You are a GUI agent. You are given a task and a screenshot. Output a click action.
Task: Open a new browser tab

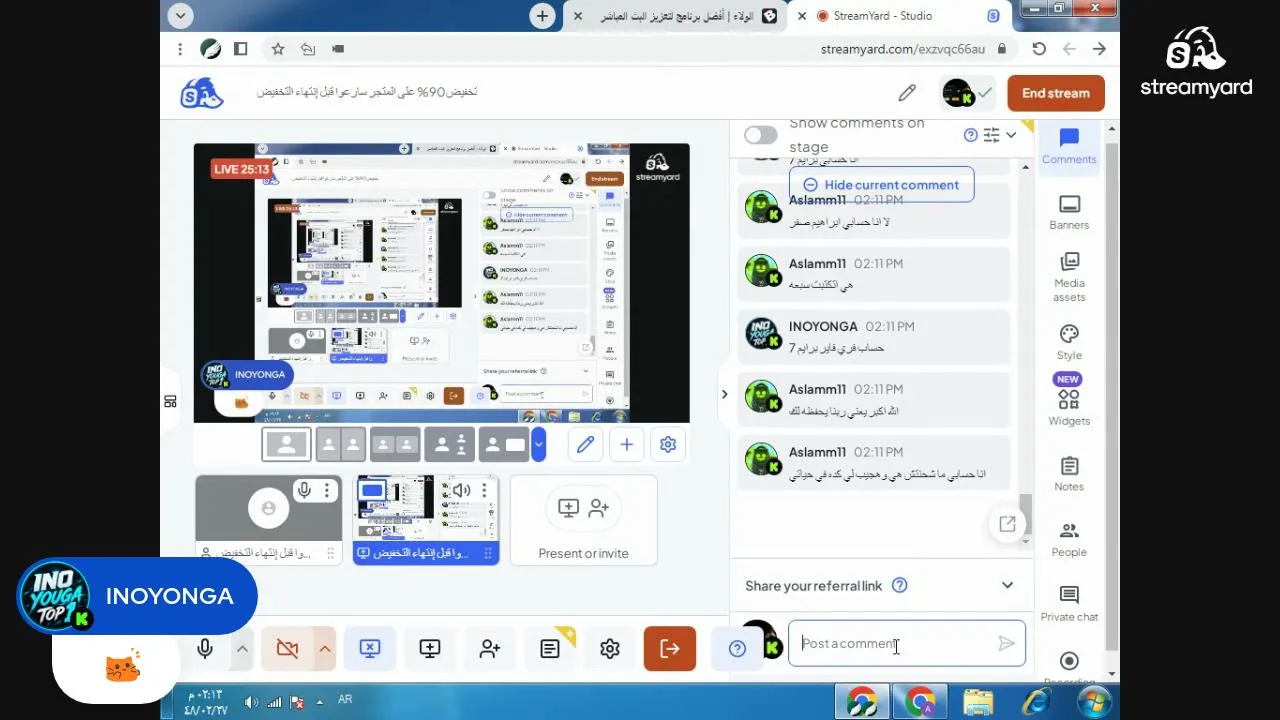(x=542, y=16)
